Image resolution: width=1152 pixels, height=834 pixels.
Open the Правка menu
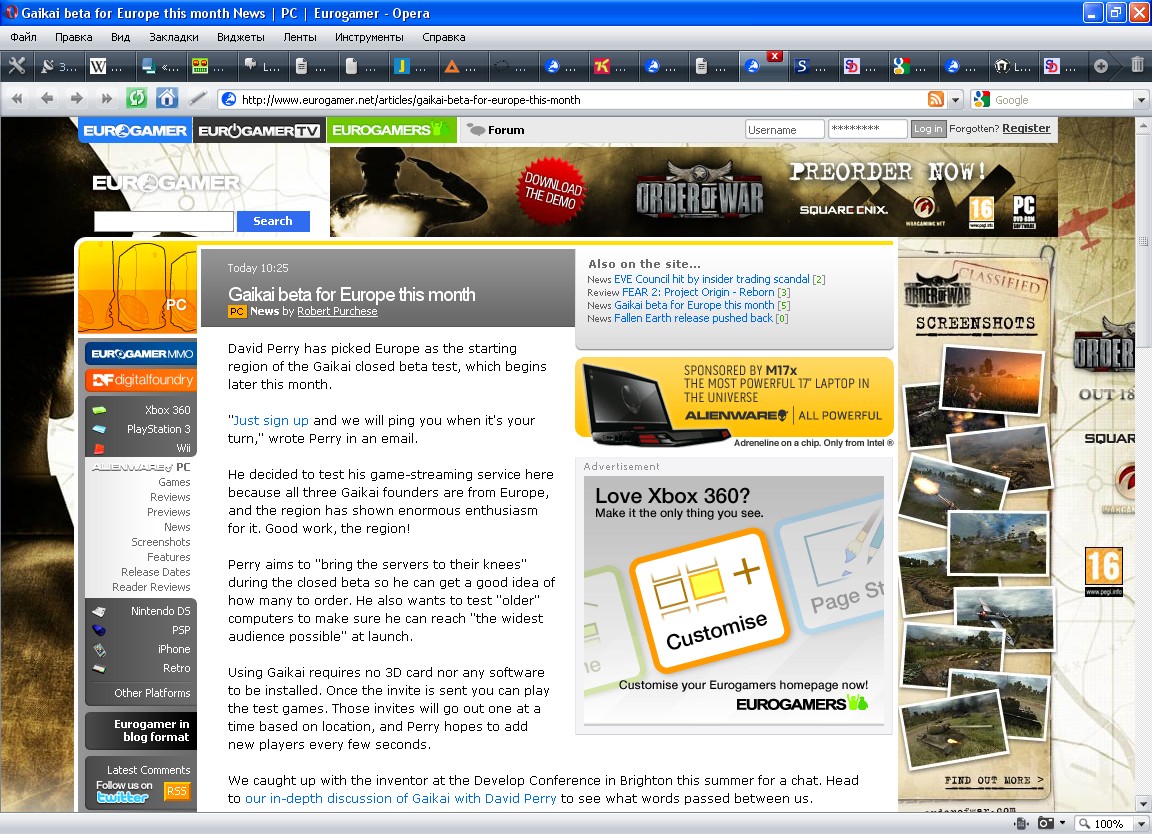click(73, 37)
